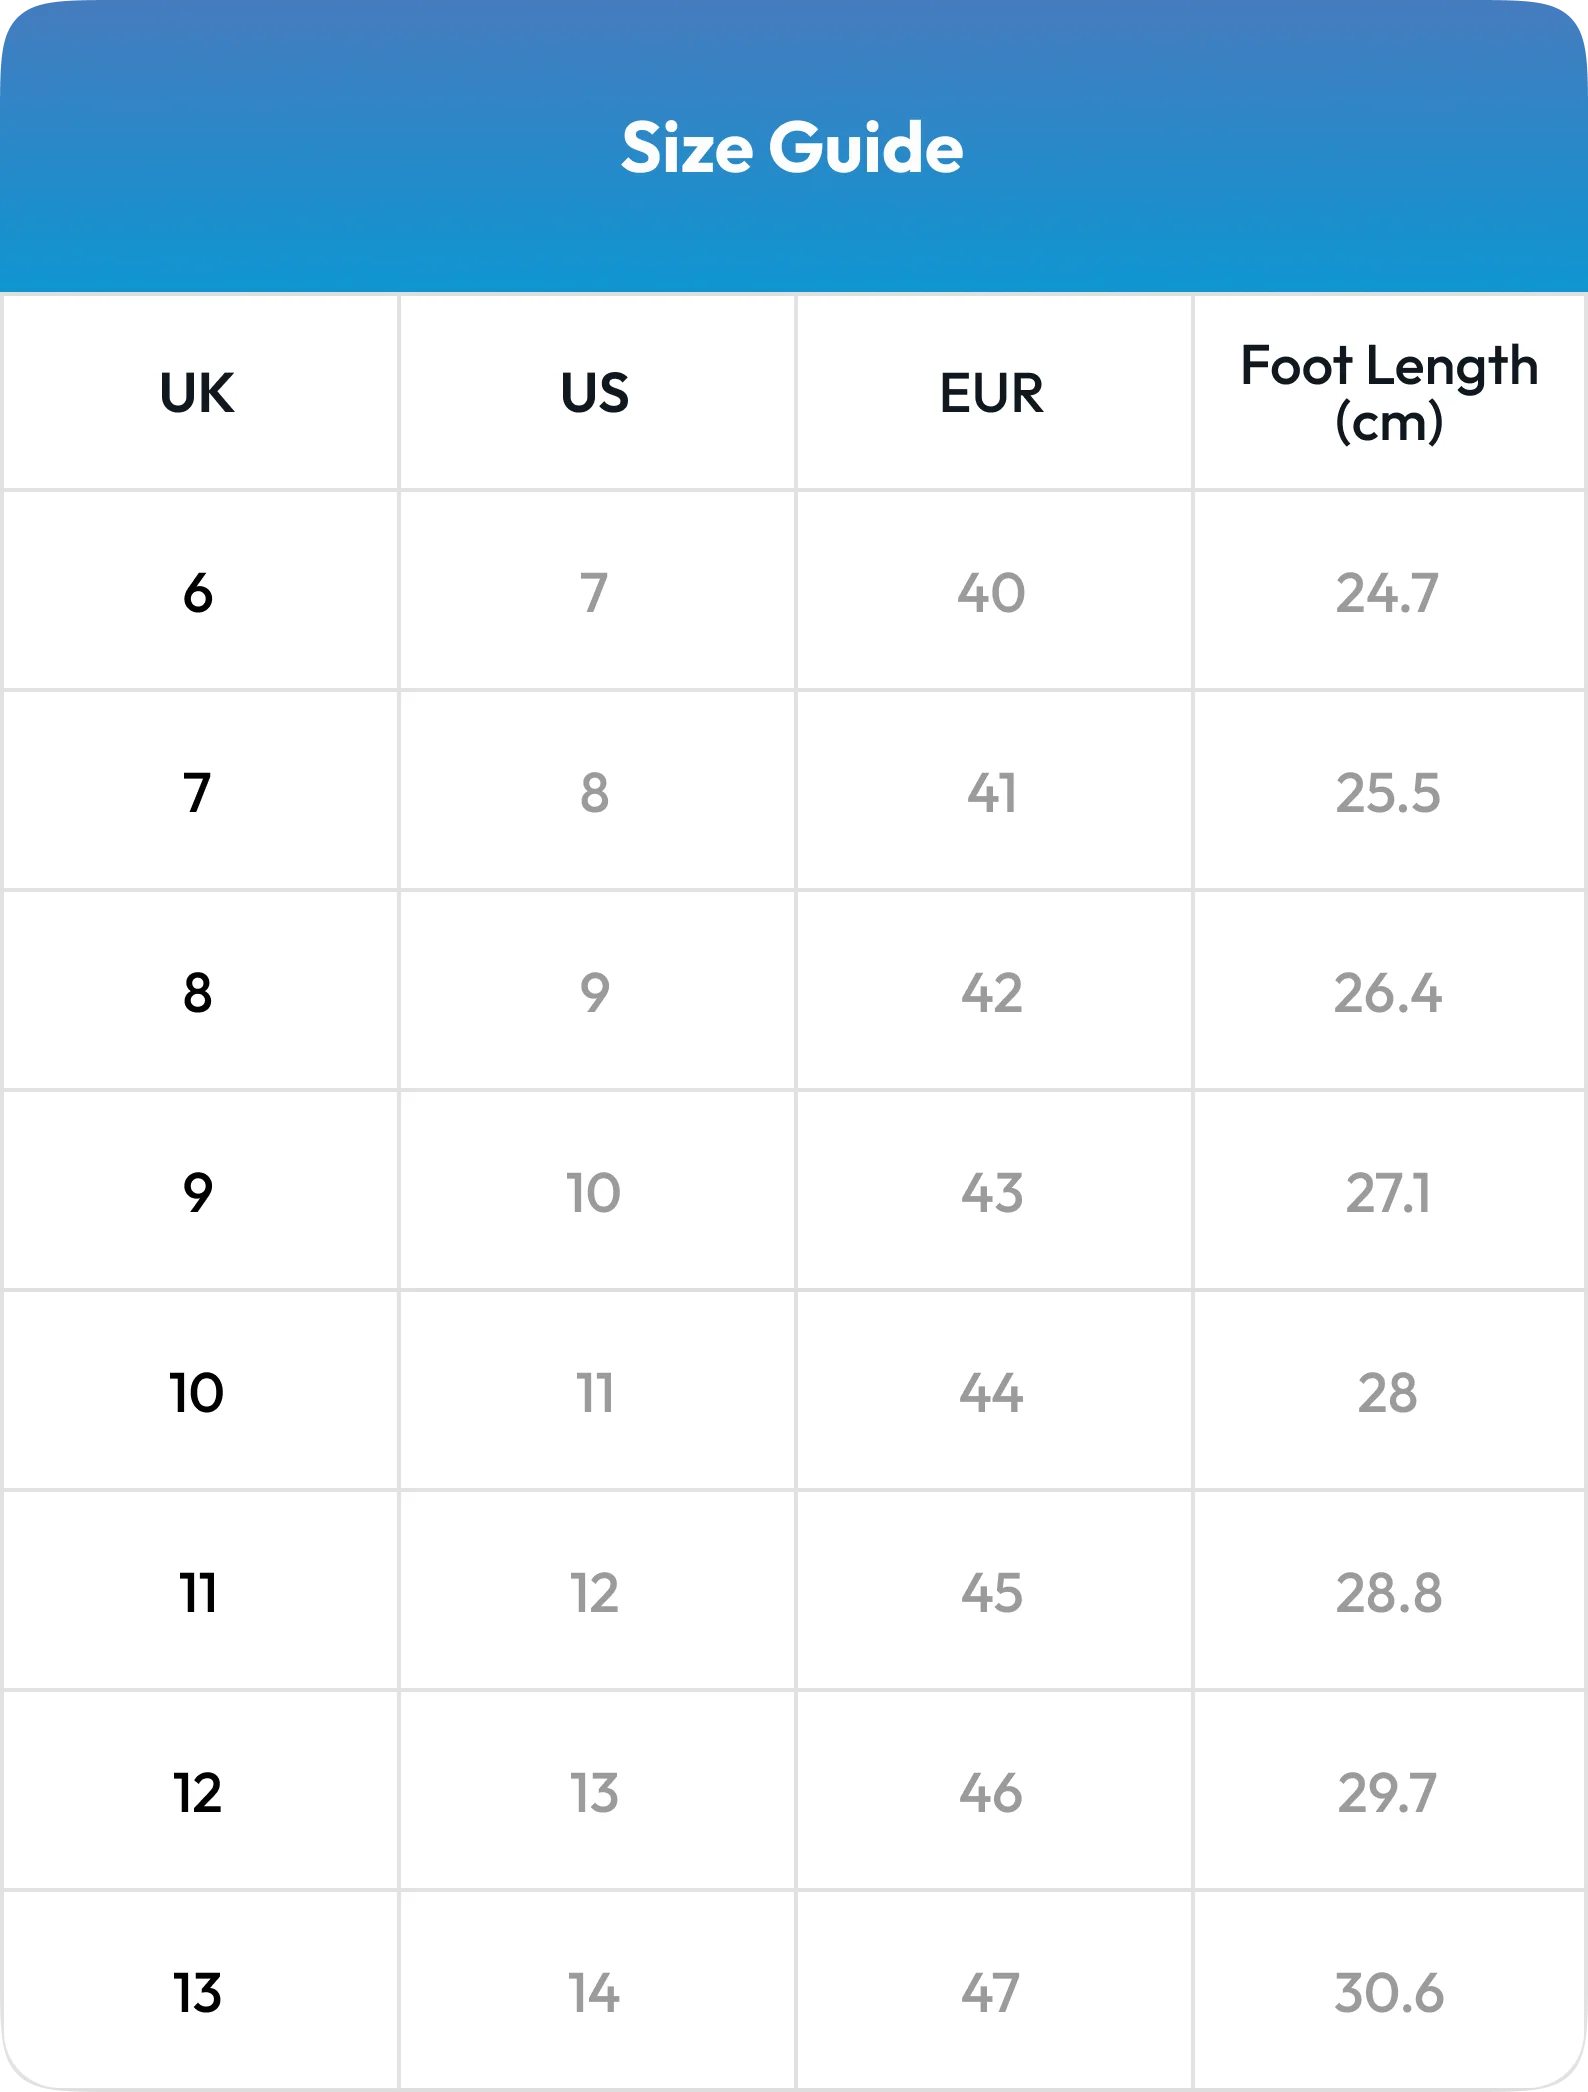The width and height of the screenshot is (1588, 2092).
Task: Select US size 10 cell
Action: pyautogui.click(x=594, y=1192)
